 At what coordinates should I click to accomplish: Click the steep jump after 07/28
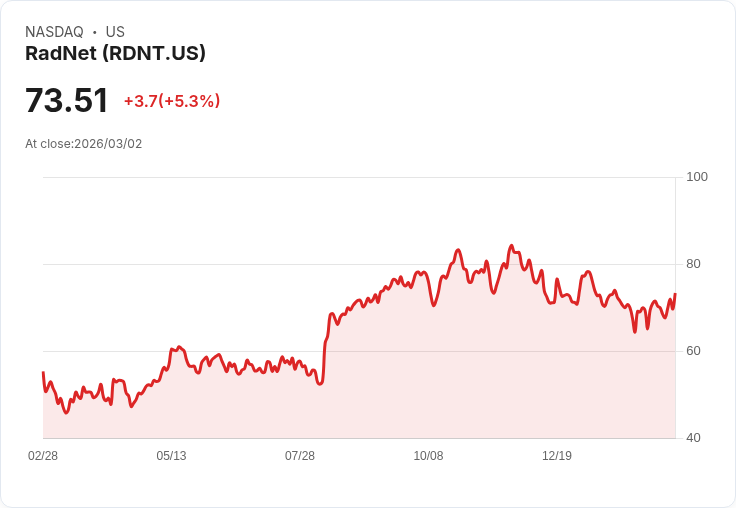326,345
